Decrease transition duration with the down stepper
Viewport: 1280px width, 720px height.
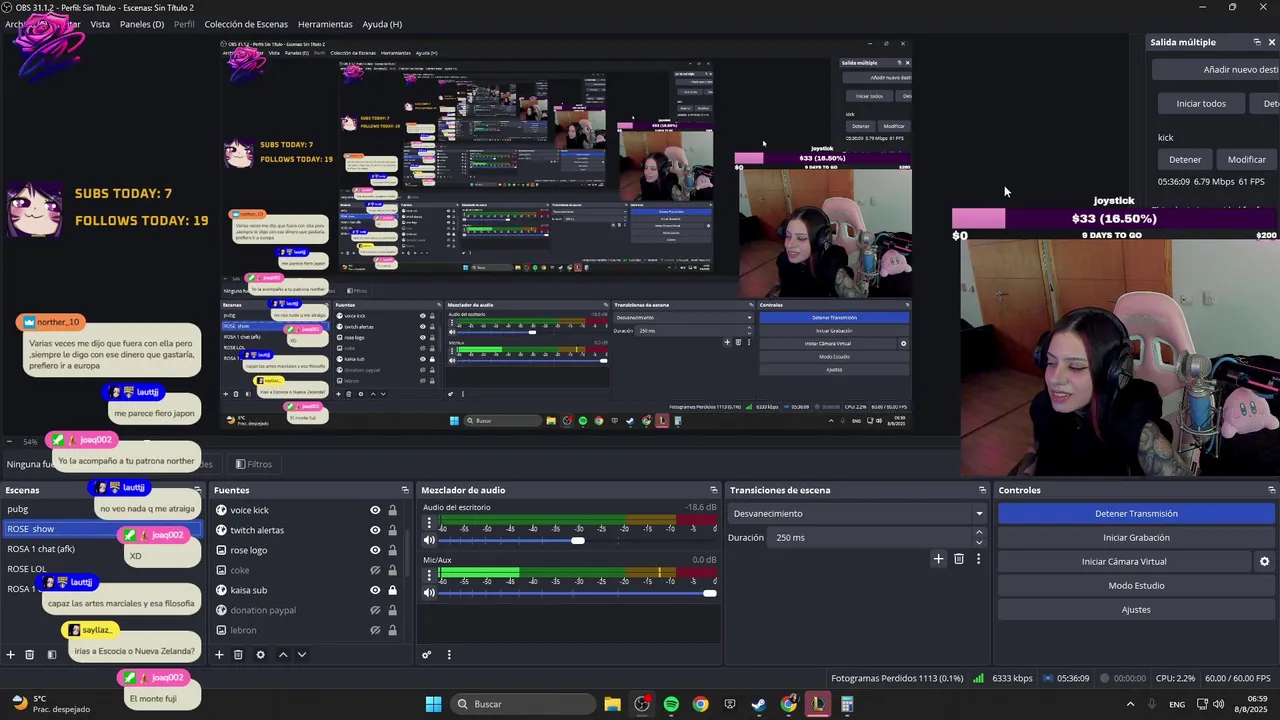(979, 542)
